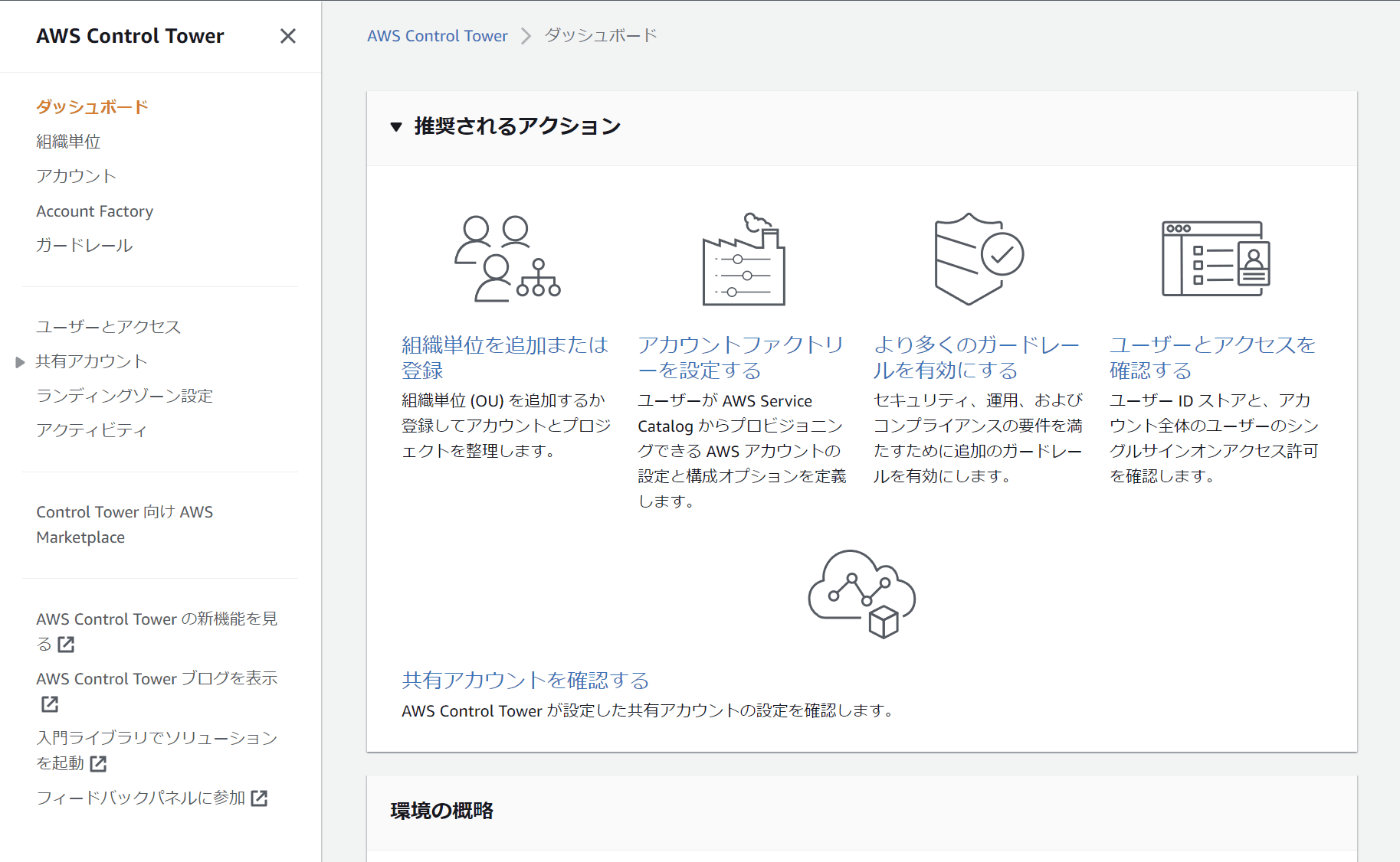
Task: Open ランディングゾーン設定 in the sidebar
Action: [124, 396]
